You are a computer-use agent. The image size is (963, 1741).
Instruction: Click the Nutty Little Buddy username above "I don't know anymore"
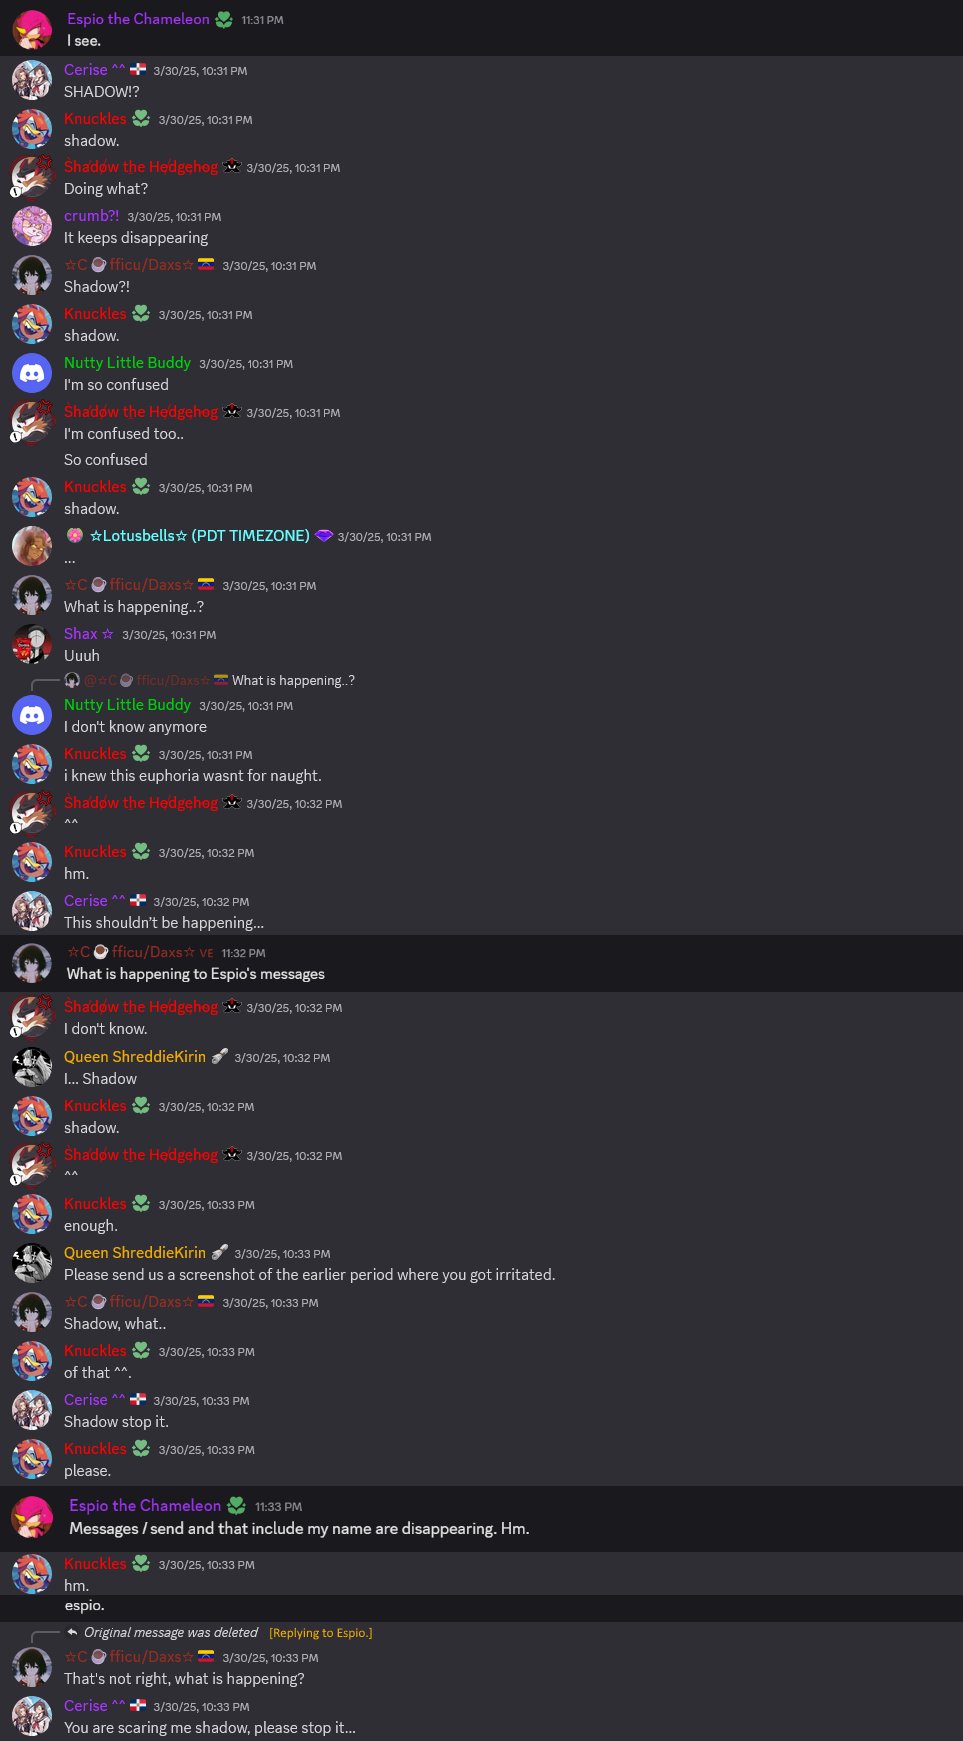[127, 705]
